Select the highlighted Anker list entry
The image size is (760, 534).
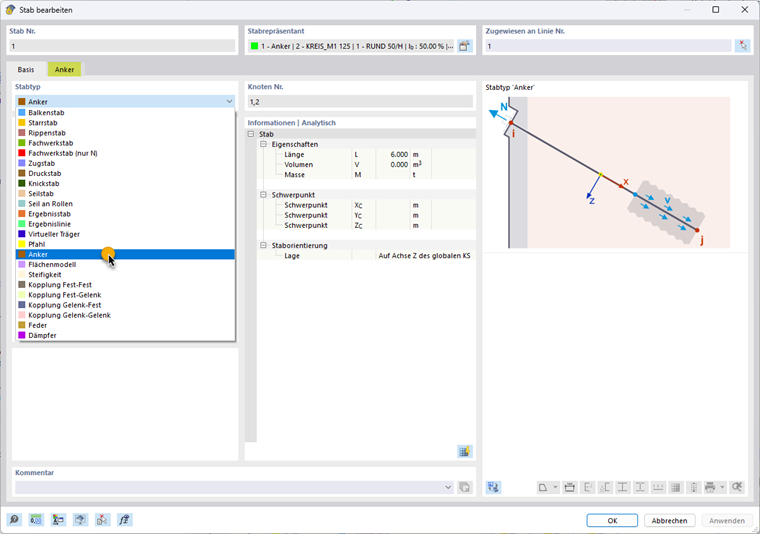click(126, 254)
